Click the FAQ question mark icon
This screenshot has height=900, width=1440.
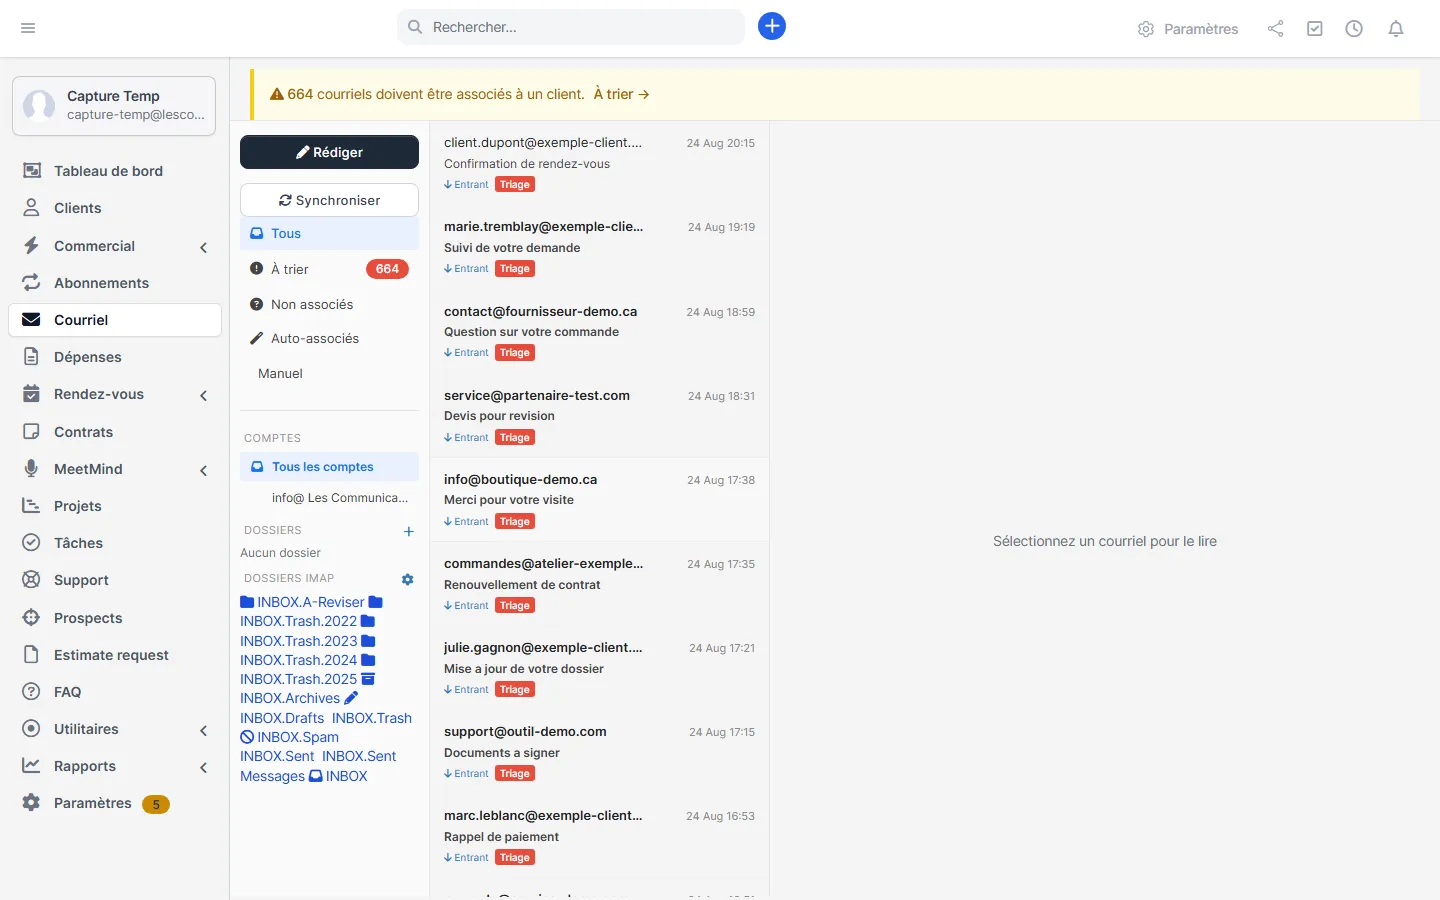(31, 692)
